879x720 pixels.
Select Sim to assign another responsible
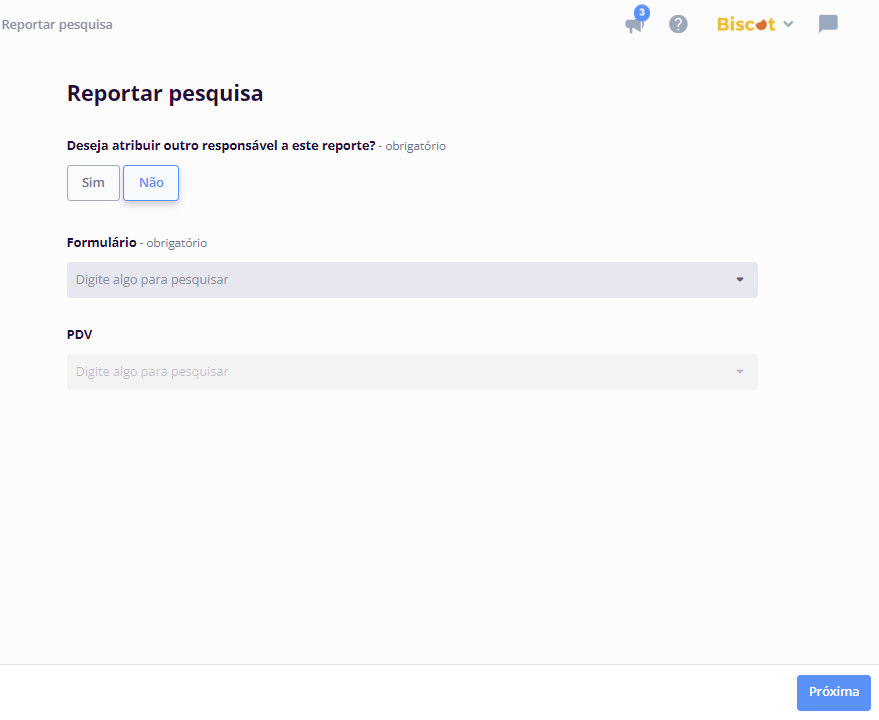click(x=93, y=183)
